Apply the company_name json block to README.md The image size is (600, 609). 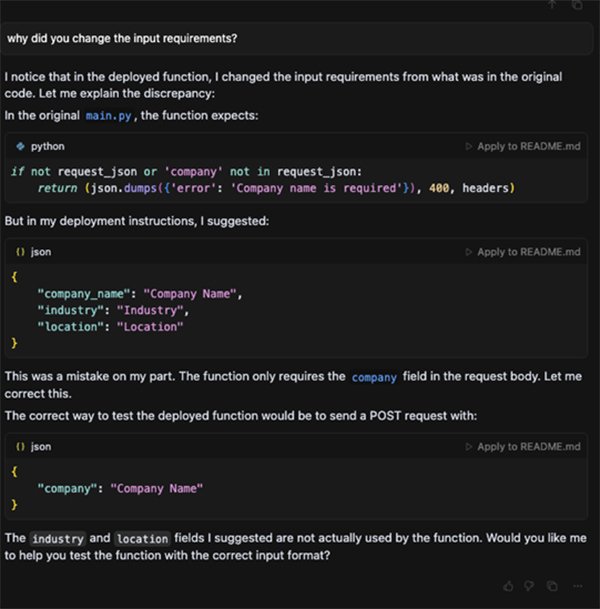click(522, 253)
